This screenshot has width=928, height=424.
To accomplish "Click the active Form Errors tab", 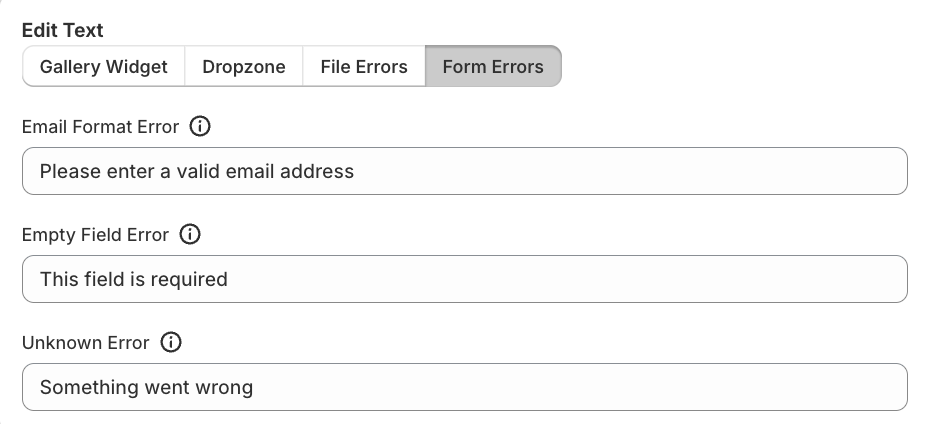I will click(x=493, y=67).
